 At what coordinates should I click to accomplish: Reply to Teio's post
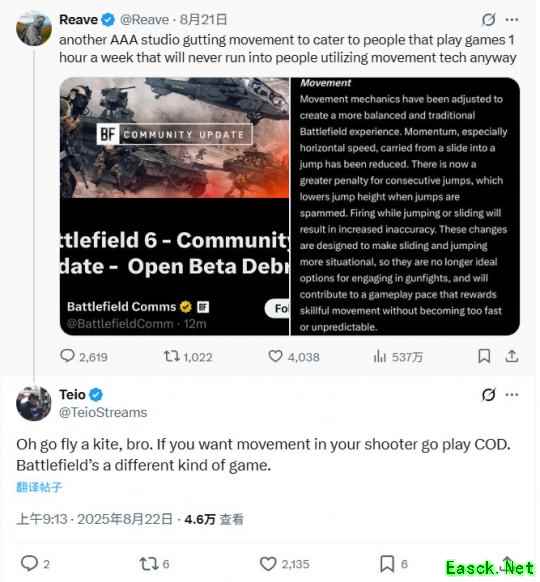pyautogui.click(x=29, y=563)
